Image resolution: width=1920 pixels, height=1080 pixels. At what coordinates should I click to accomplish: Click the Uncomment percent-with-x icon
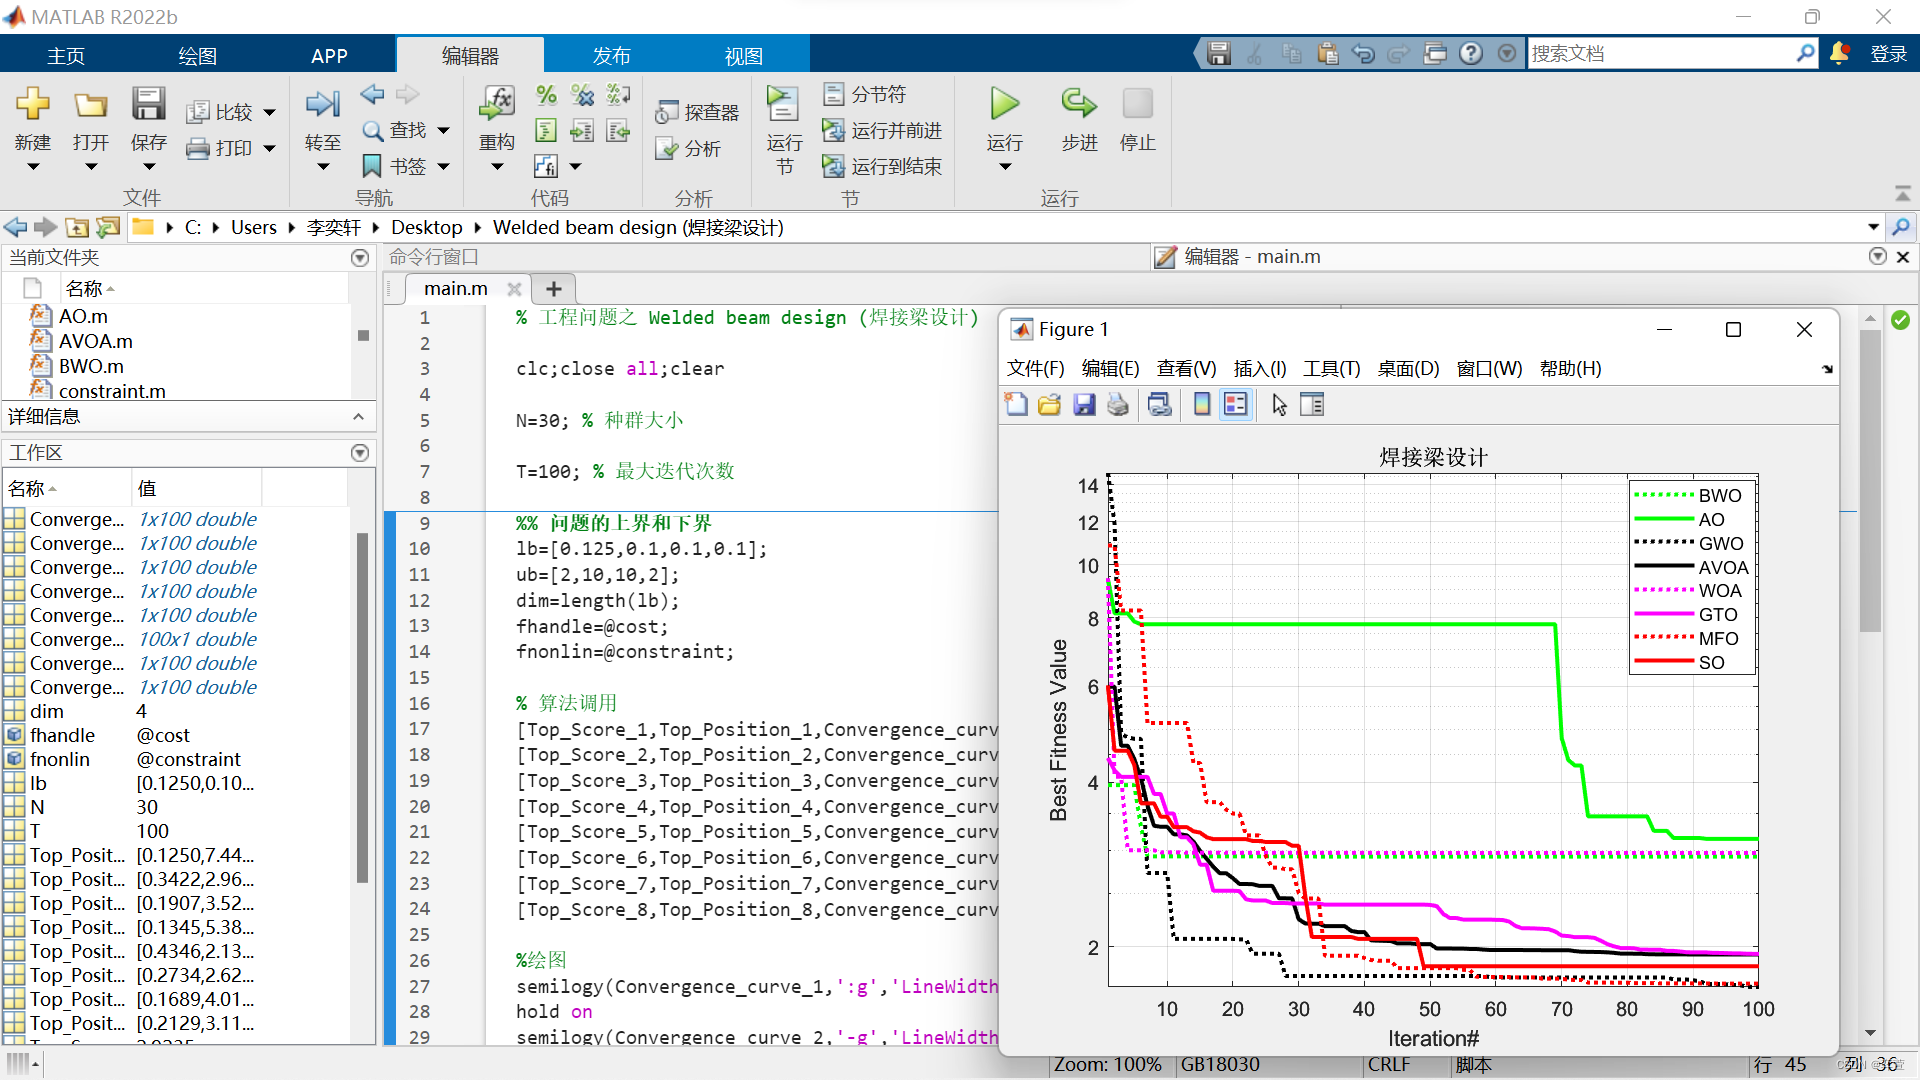click(582, 95)
